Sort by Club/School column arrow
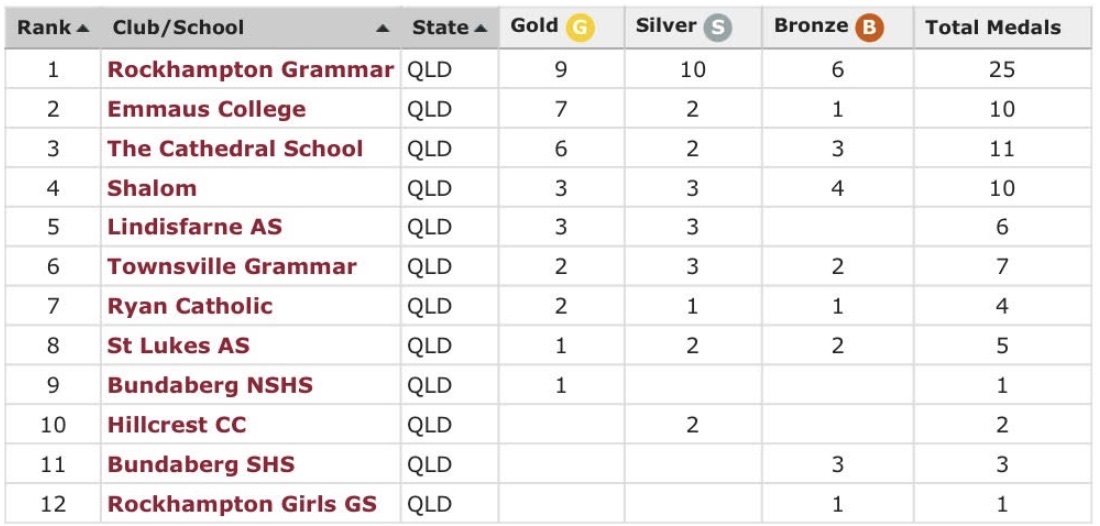 click(x=383, y=29)
